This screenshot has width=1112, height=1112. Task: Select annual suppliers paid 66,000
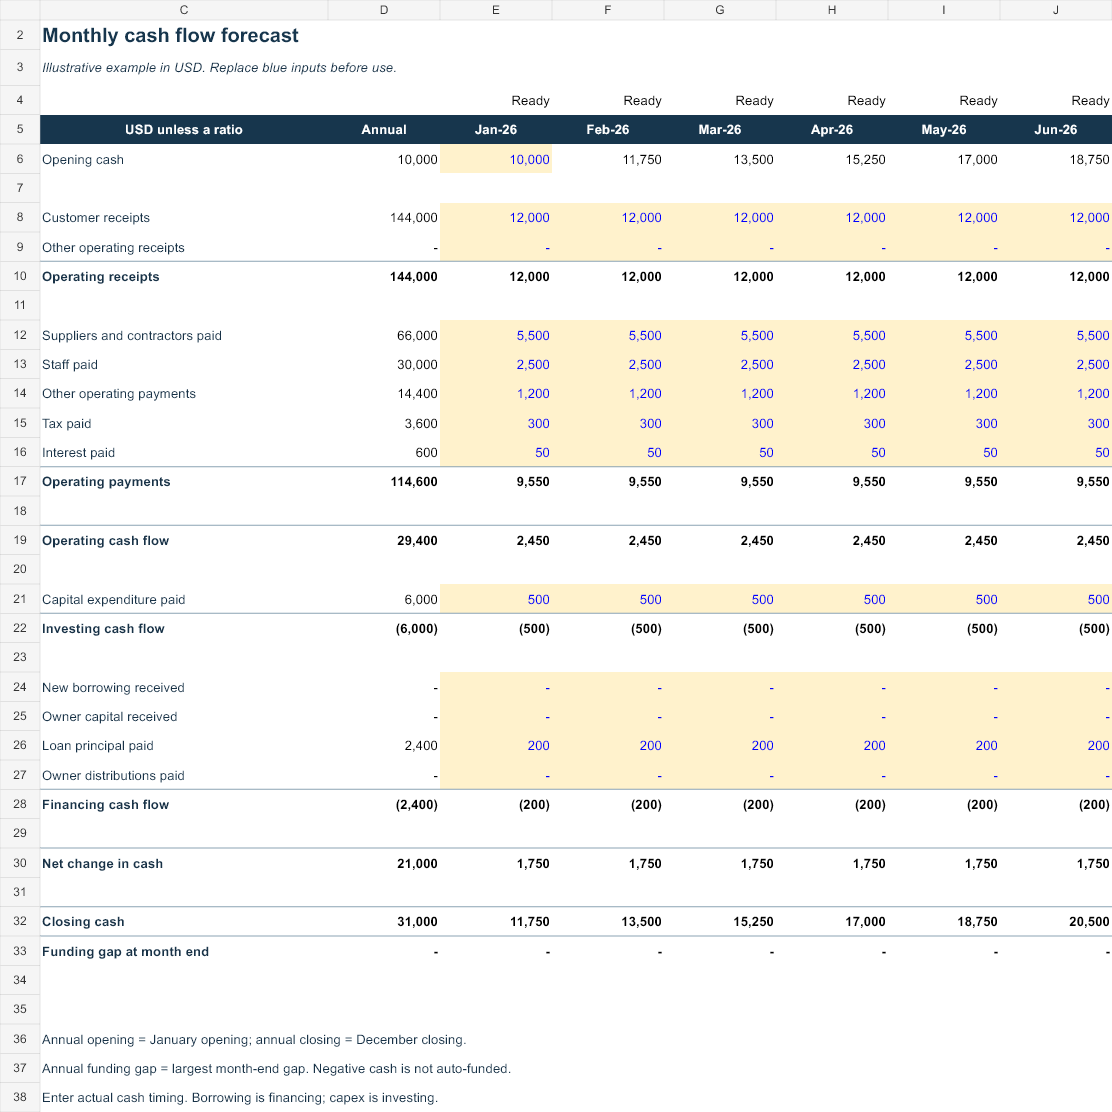tap(384, 335)
